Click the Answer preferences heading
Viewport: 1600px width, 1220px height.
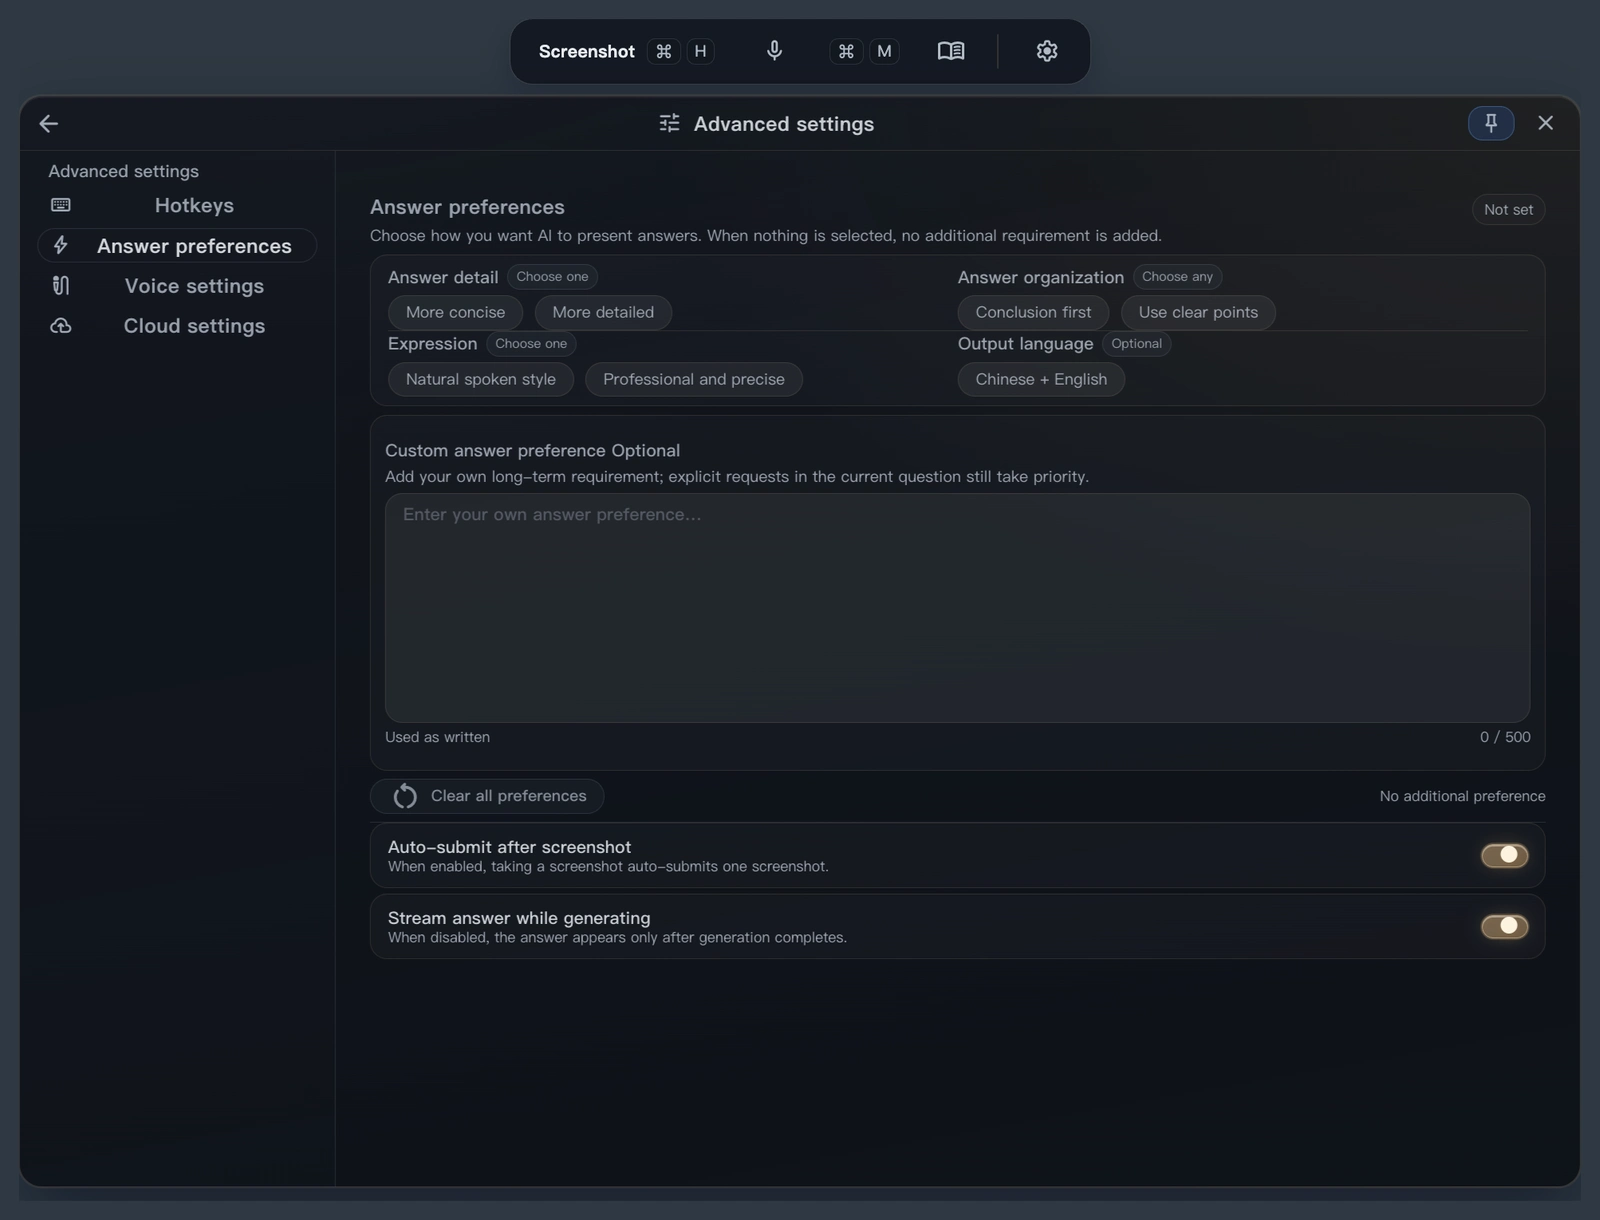coord(467,207)
